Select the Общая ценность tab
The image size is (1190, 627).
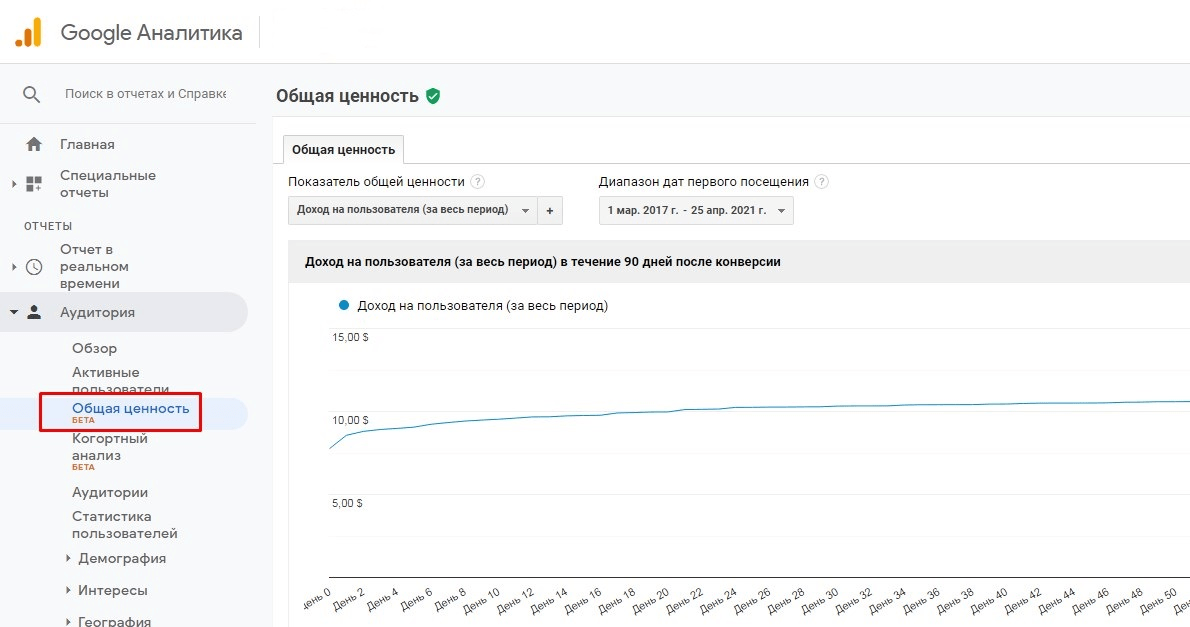click(343, 150)
